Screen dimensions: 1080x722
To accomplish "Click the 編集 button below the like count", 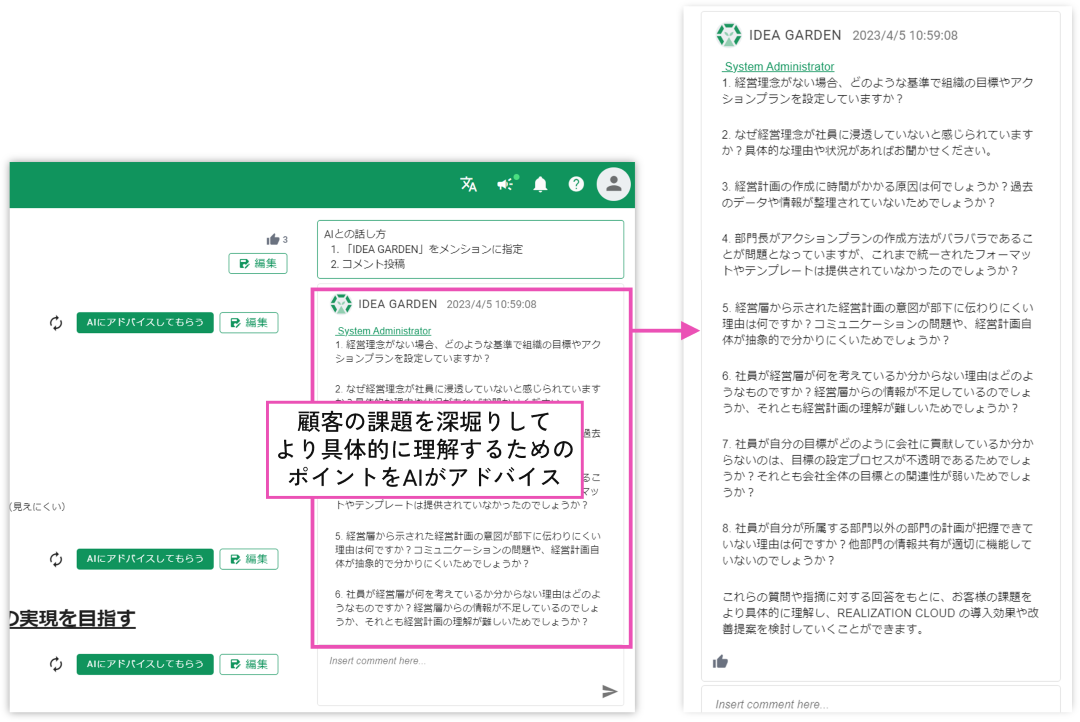I will pos(258,263).
